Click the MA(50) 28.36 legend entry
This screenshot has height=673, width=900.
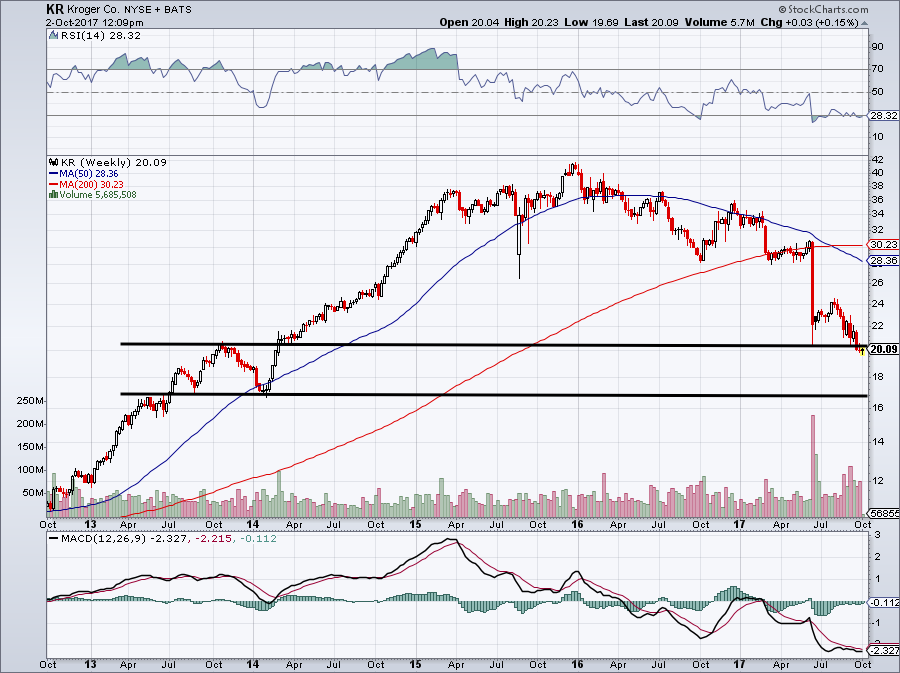coord(84,173)
